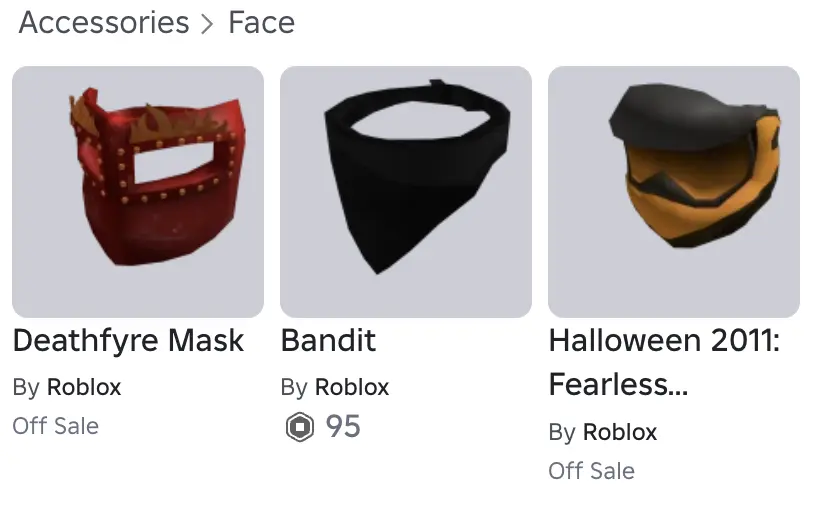
Task: Click the "By" label under Bandit
Action: (x=294, y=387)
